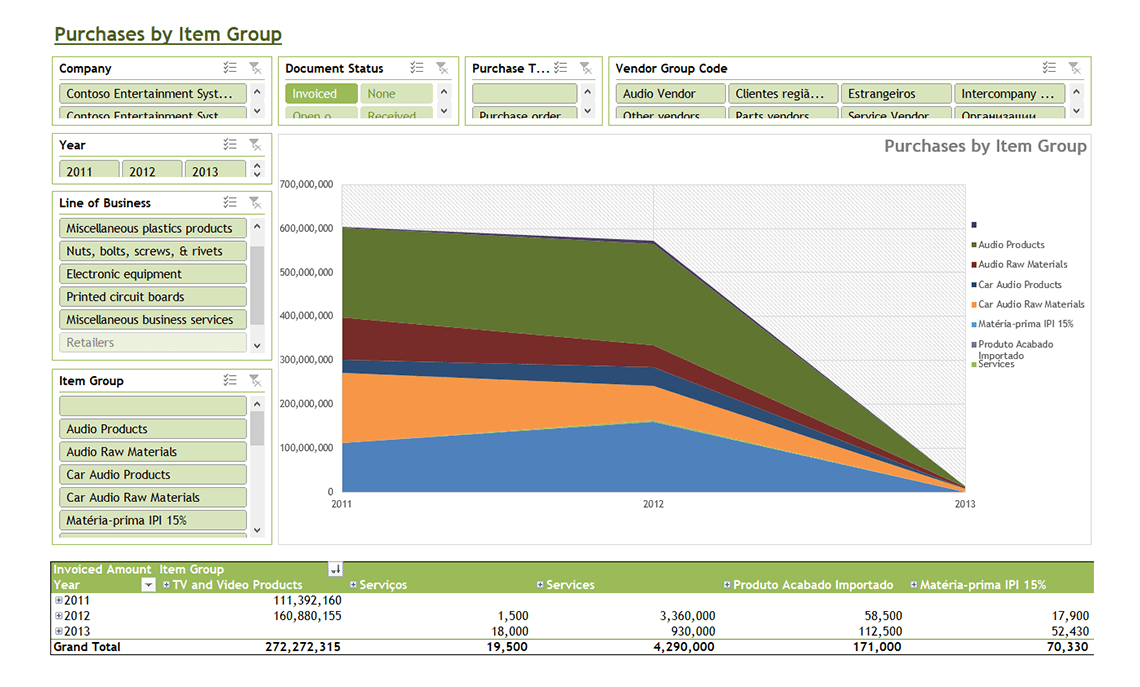Image resolution: width=1140 pixels, height=687 pixels.
Task: Toggle Audio Vendor in the Vendor Group slicer
Action: [x=670, y=94]
